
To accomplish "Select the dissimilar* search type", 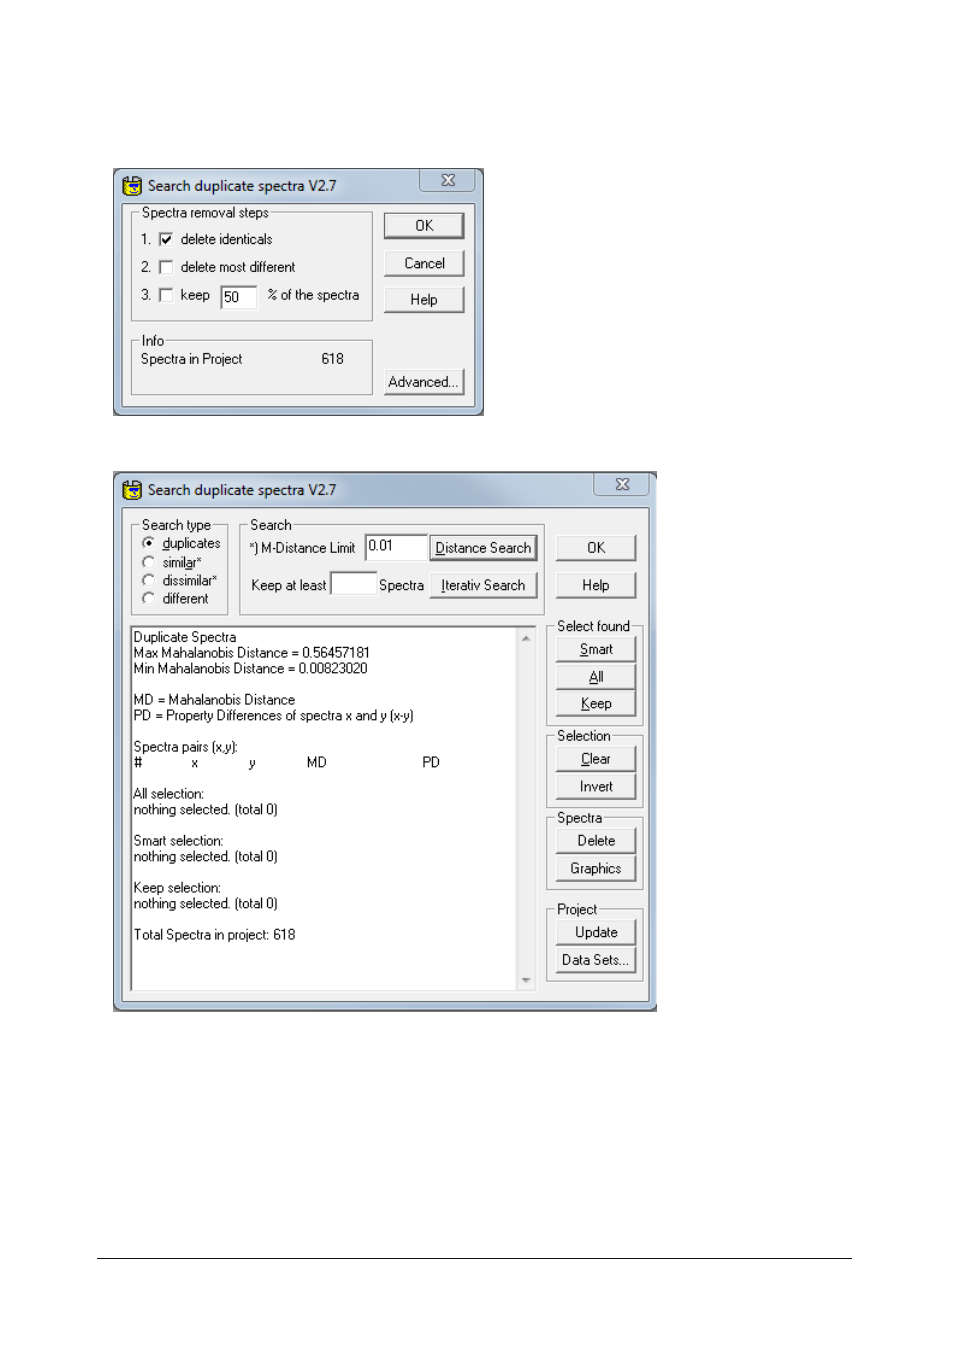I will (x=148, y=580).
